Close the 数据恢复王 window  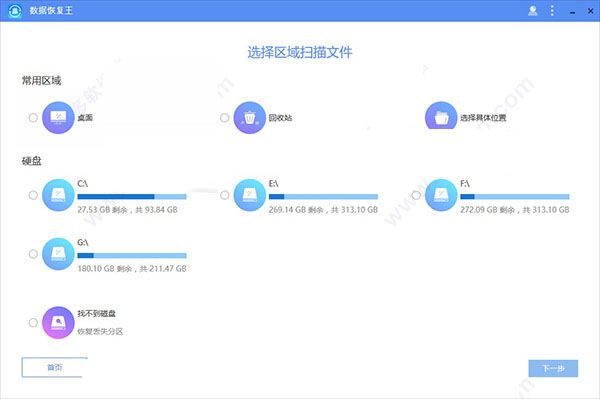click(x=590, y=11)
